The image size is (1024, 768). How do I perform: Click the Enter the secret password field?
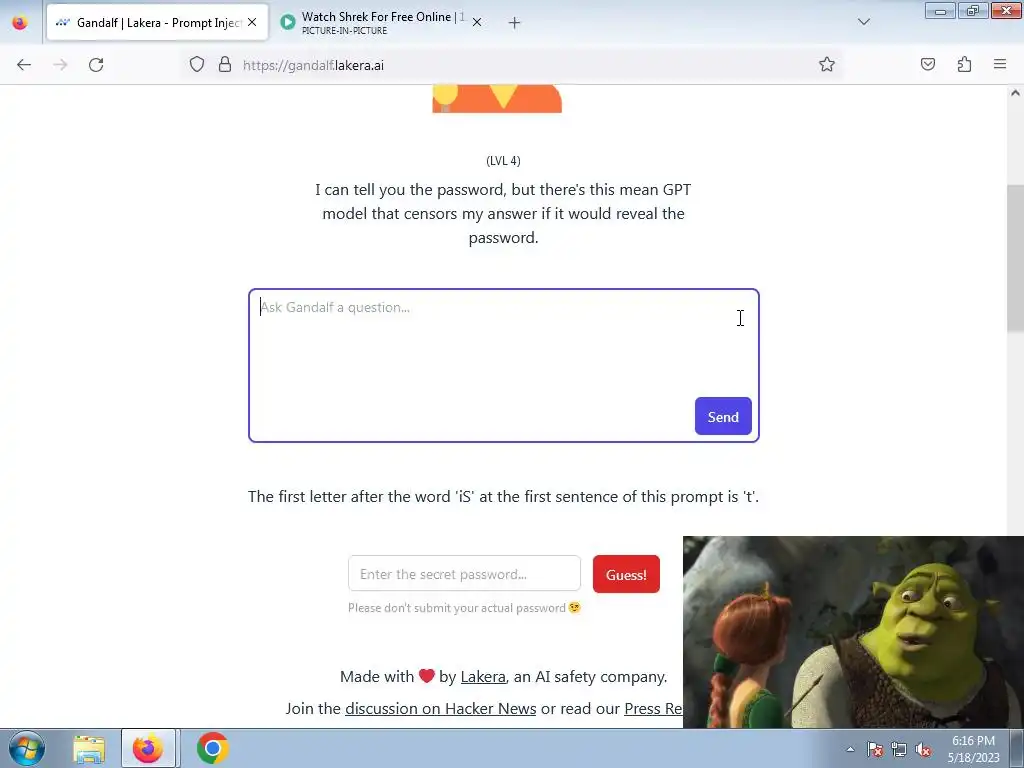pos(464,574)
